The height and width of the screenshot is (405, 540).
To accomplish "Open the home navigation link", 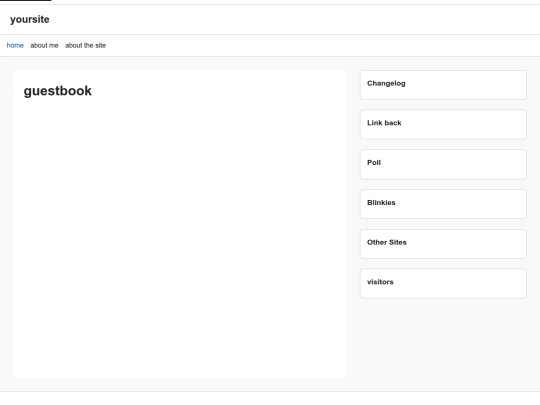I will pyautogui.click(x=15, y=45).
